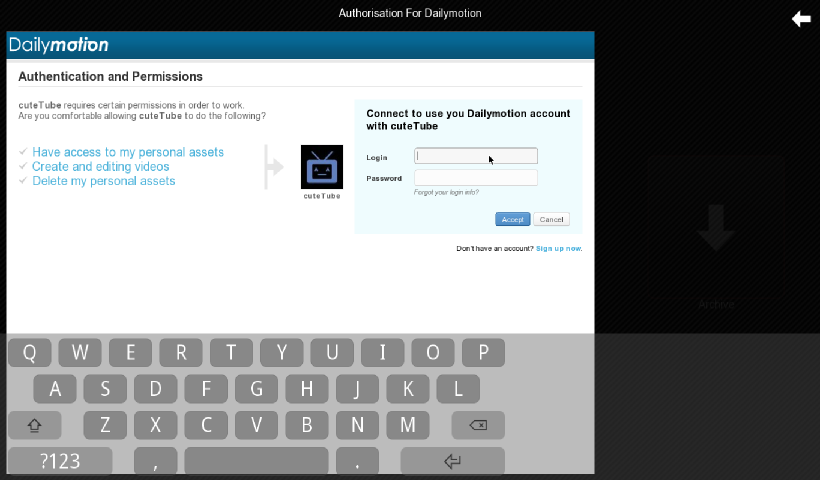The height and width of the screenshot is (480, 820).
Task: Click the dimmed Archive download arrow
Action: (x=716, y=230)
